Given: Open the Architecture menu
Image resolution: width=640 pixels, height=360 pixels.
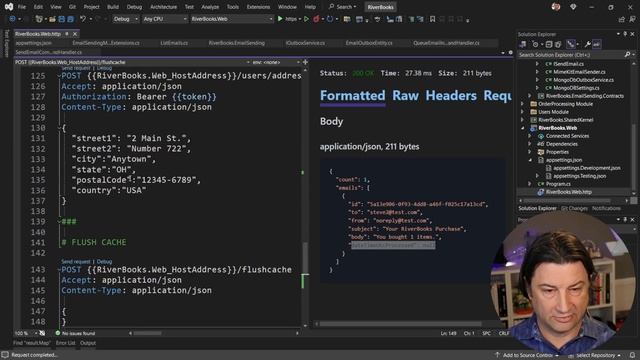Looking at the screenshot, I should pos(163,7).
